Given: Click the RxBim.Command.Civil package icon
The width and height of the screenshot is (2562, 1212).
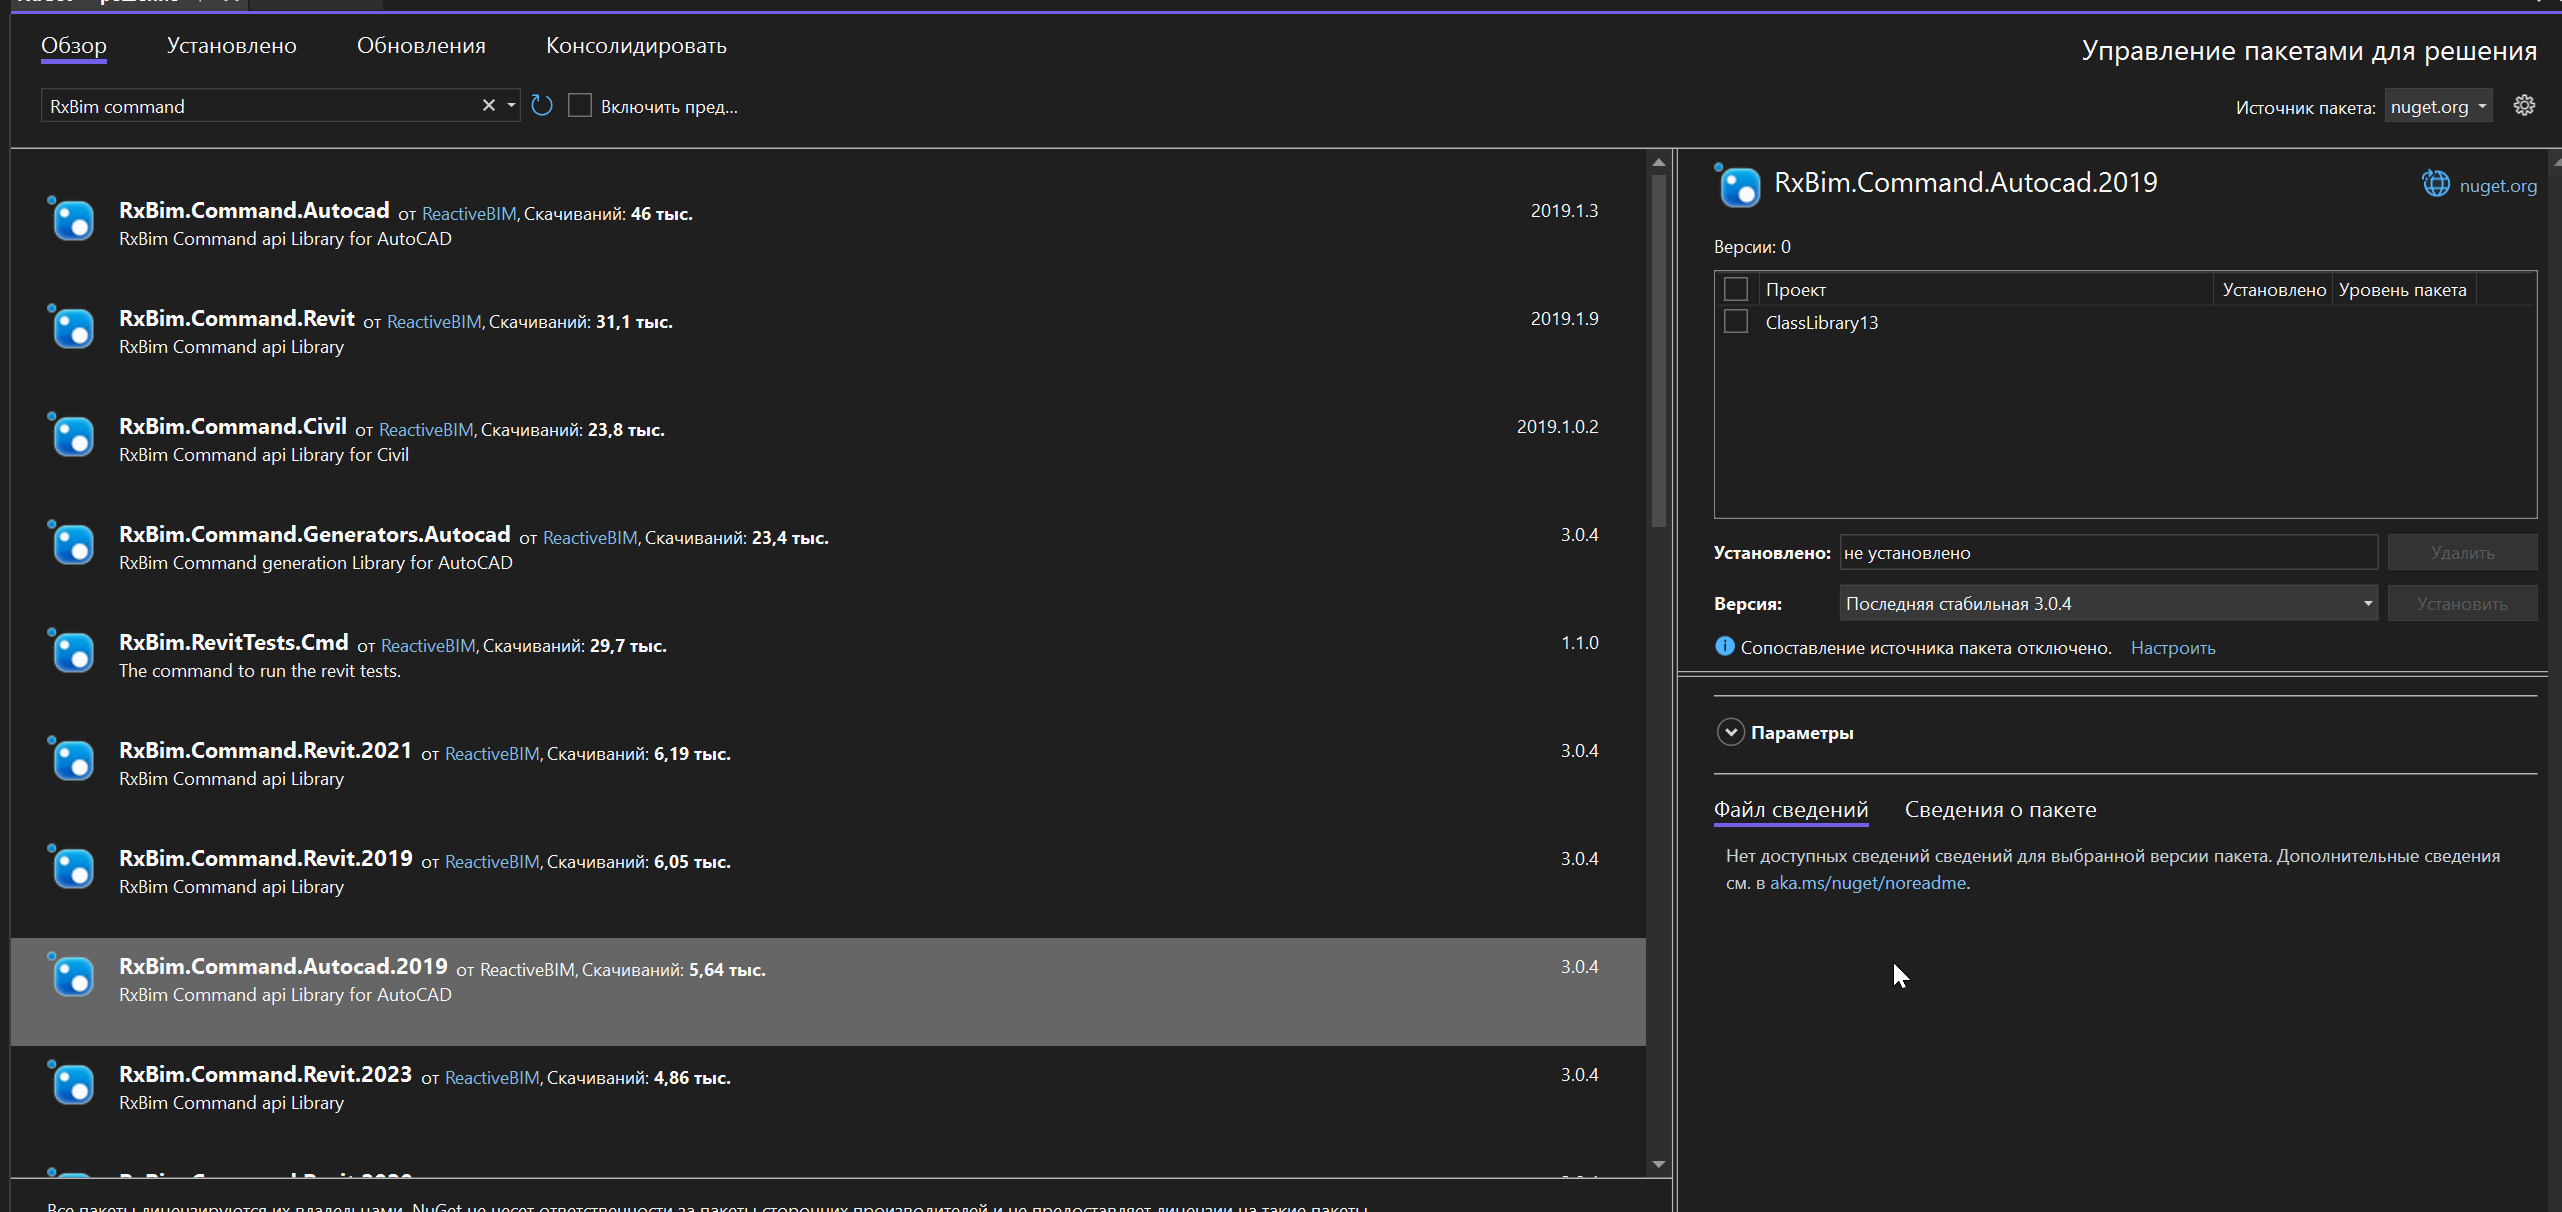Looking at the screenshot, I should click(72, 437).
